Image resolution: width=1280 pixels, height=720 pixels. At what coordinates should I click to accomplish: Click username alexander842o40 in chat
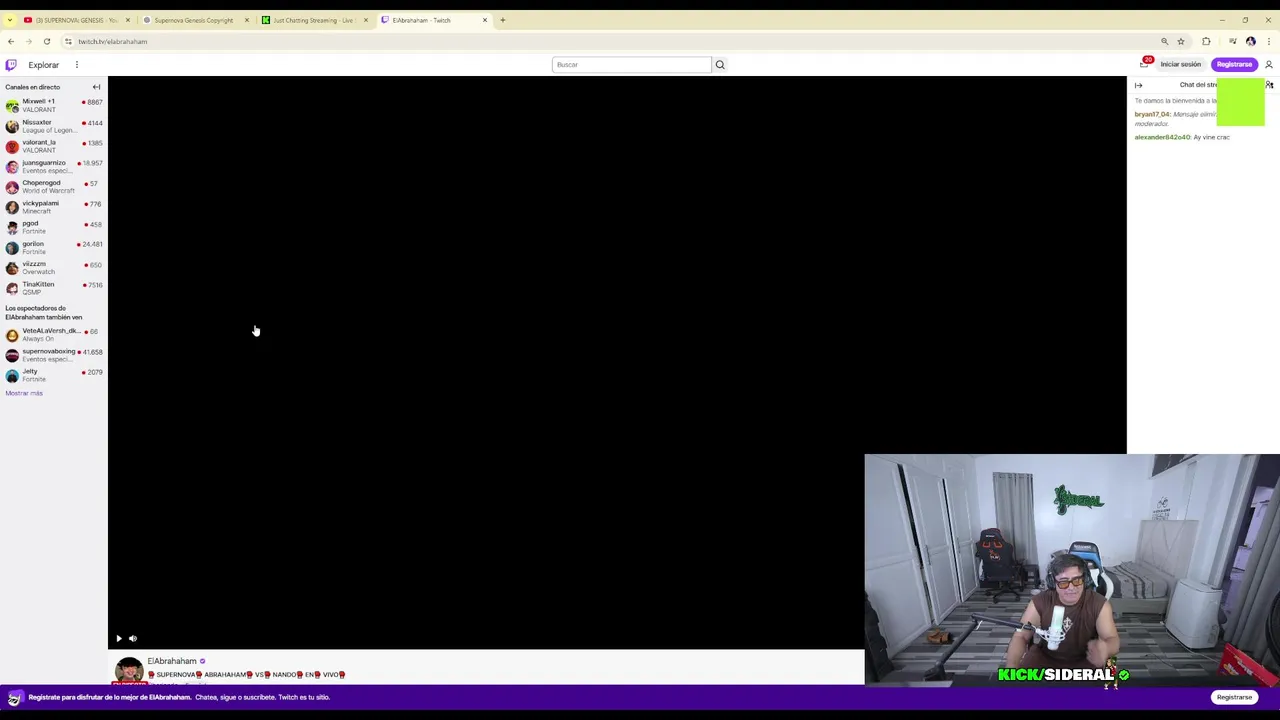(1162, 137)
